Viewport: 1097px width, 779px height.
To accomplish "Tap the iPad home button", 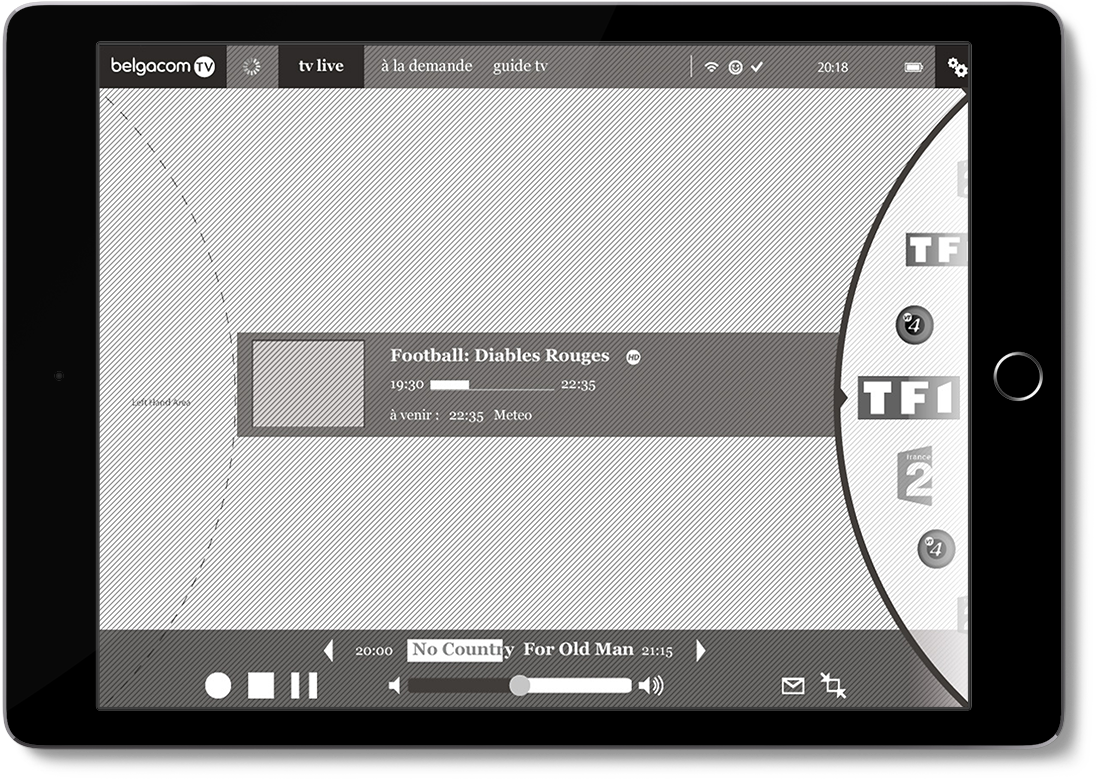I will pyautogui.click(x=1017, y=377).
